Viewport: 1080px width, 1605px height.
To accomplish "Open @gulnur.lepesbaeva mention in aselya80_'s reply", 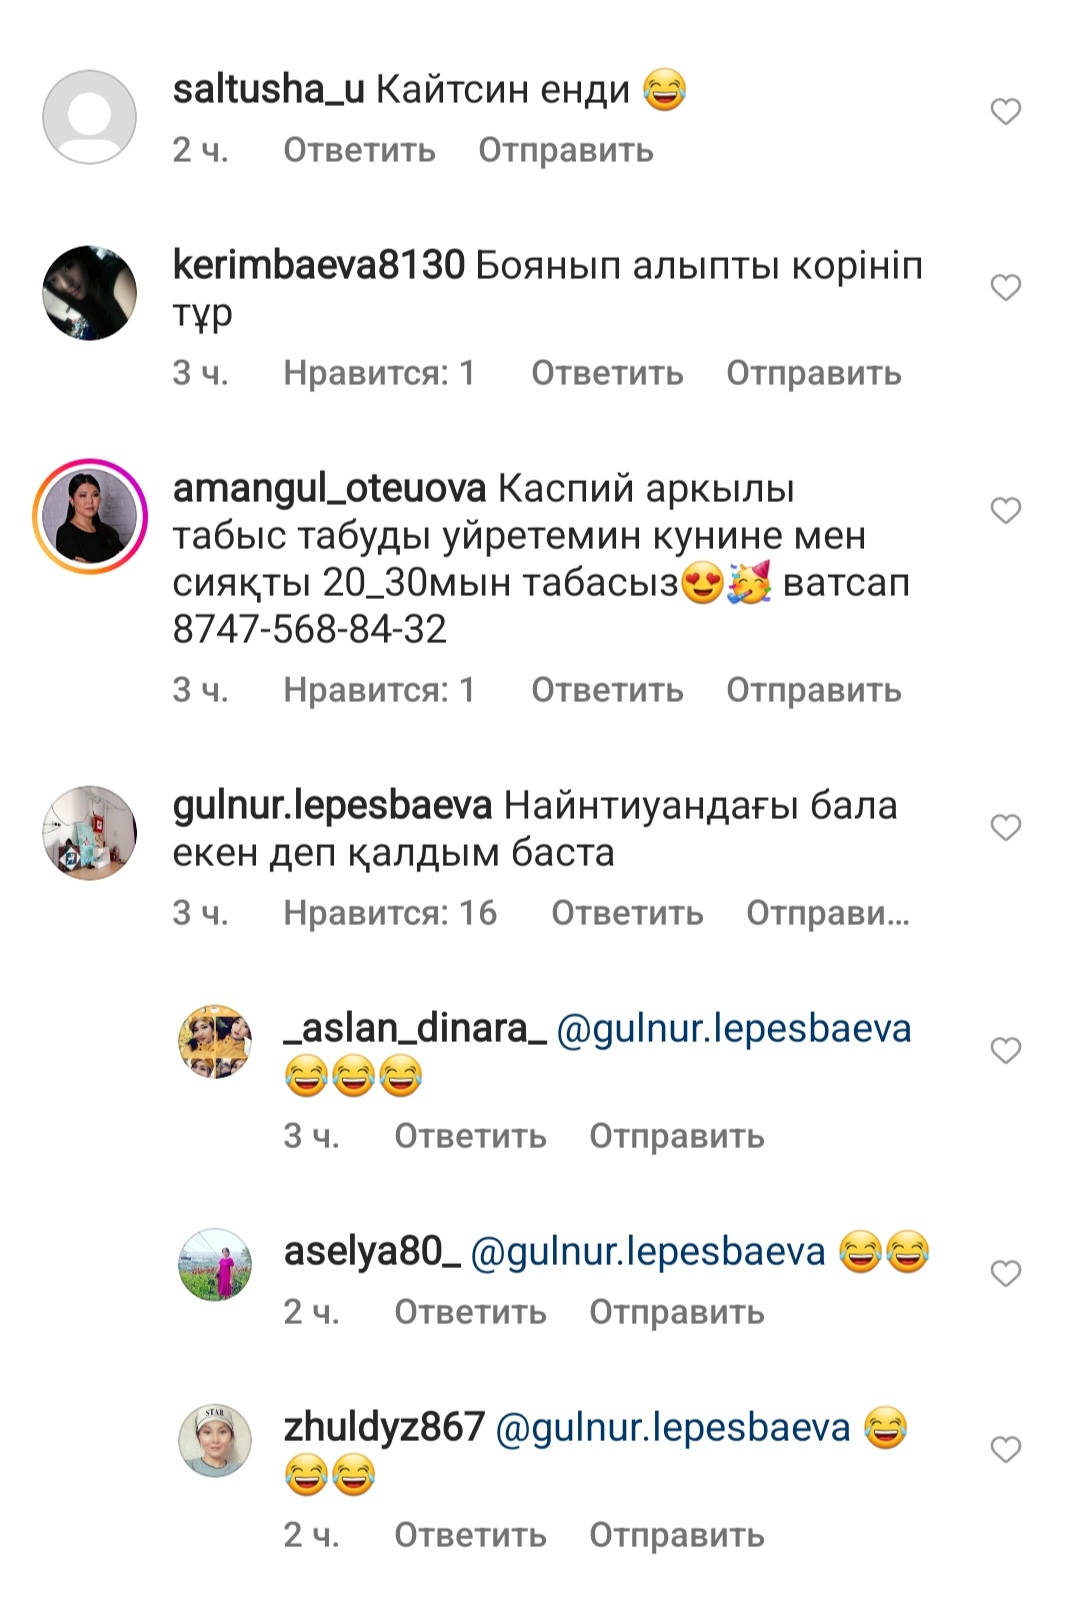I will (x=648, y=1252).
